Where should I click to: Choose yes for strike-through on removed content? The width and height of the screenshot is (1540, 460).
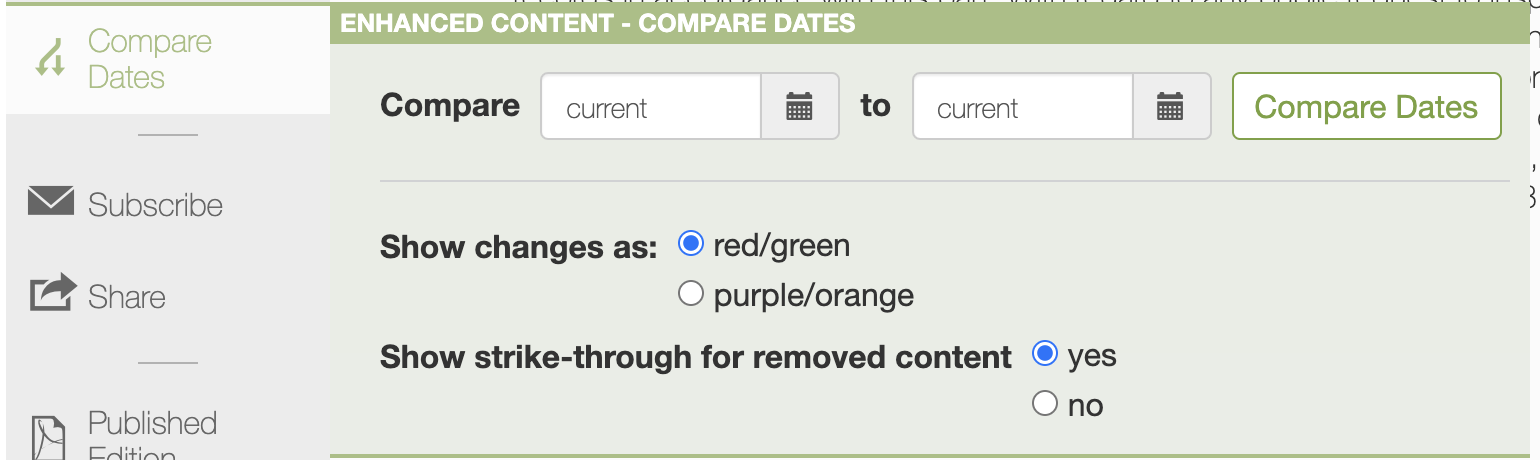click(1045, 354)
